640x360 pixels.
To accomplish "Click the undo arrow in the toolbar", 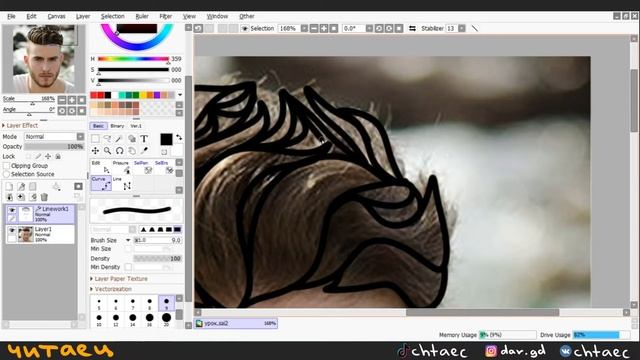I will pyautogui.click(x=198, y=29).
